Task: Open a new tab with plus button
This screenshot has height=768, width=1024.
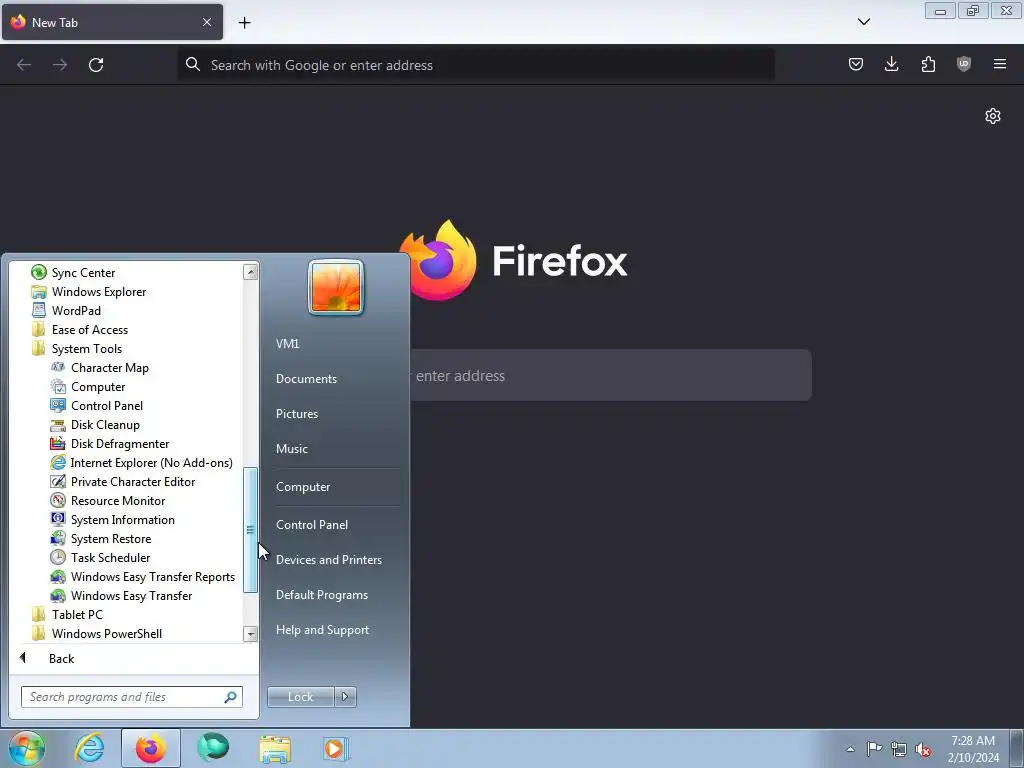Action: tap(244, 22)
